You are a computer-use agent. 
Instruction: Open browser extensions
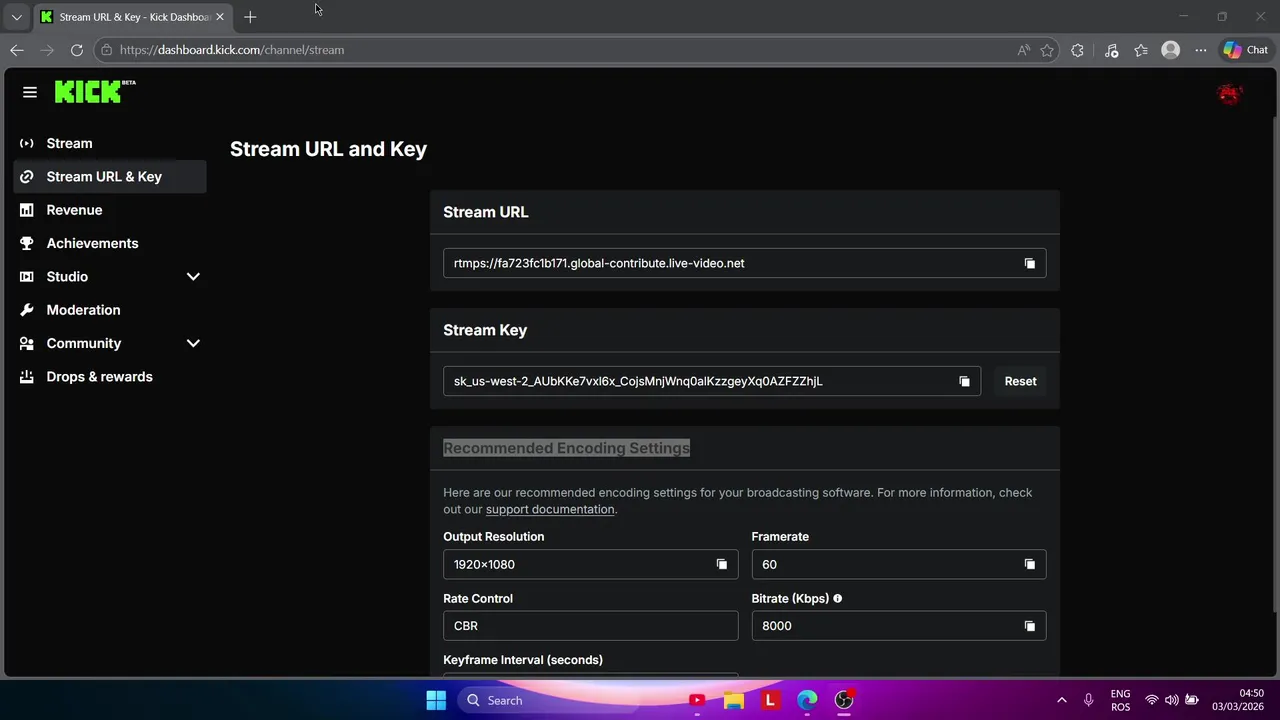click(1077, 50)
